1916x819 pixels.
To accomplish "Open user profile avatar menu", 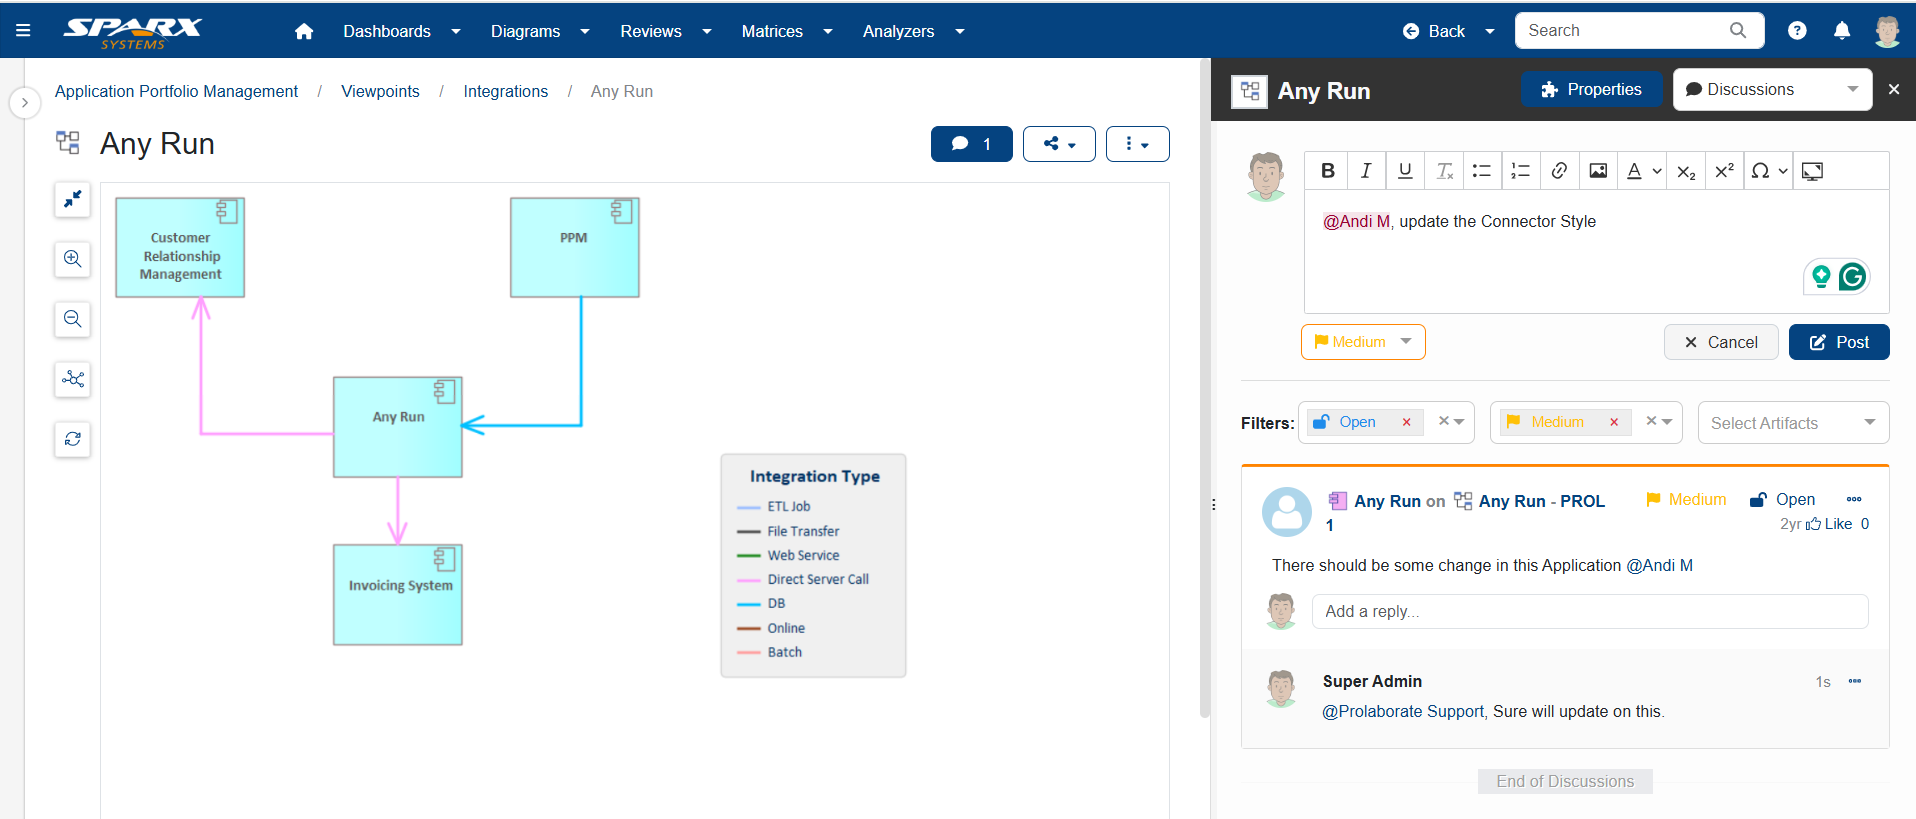I will point(1887,31).
